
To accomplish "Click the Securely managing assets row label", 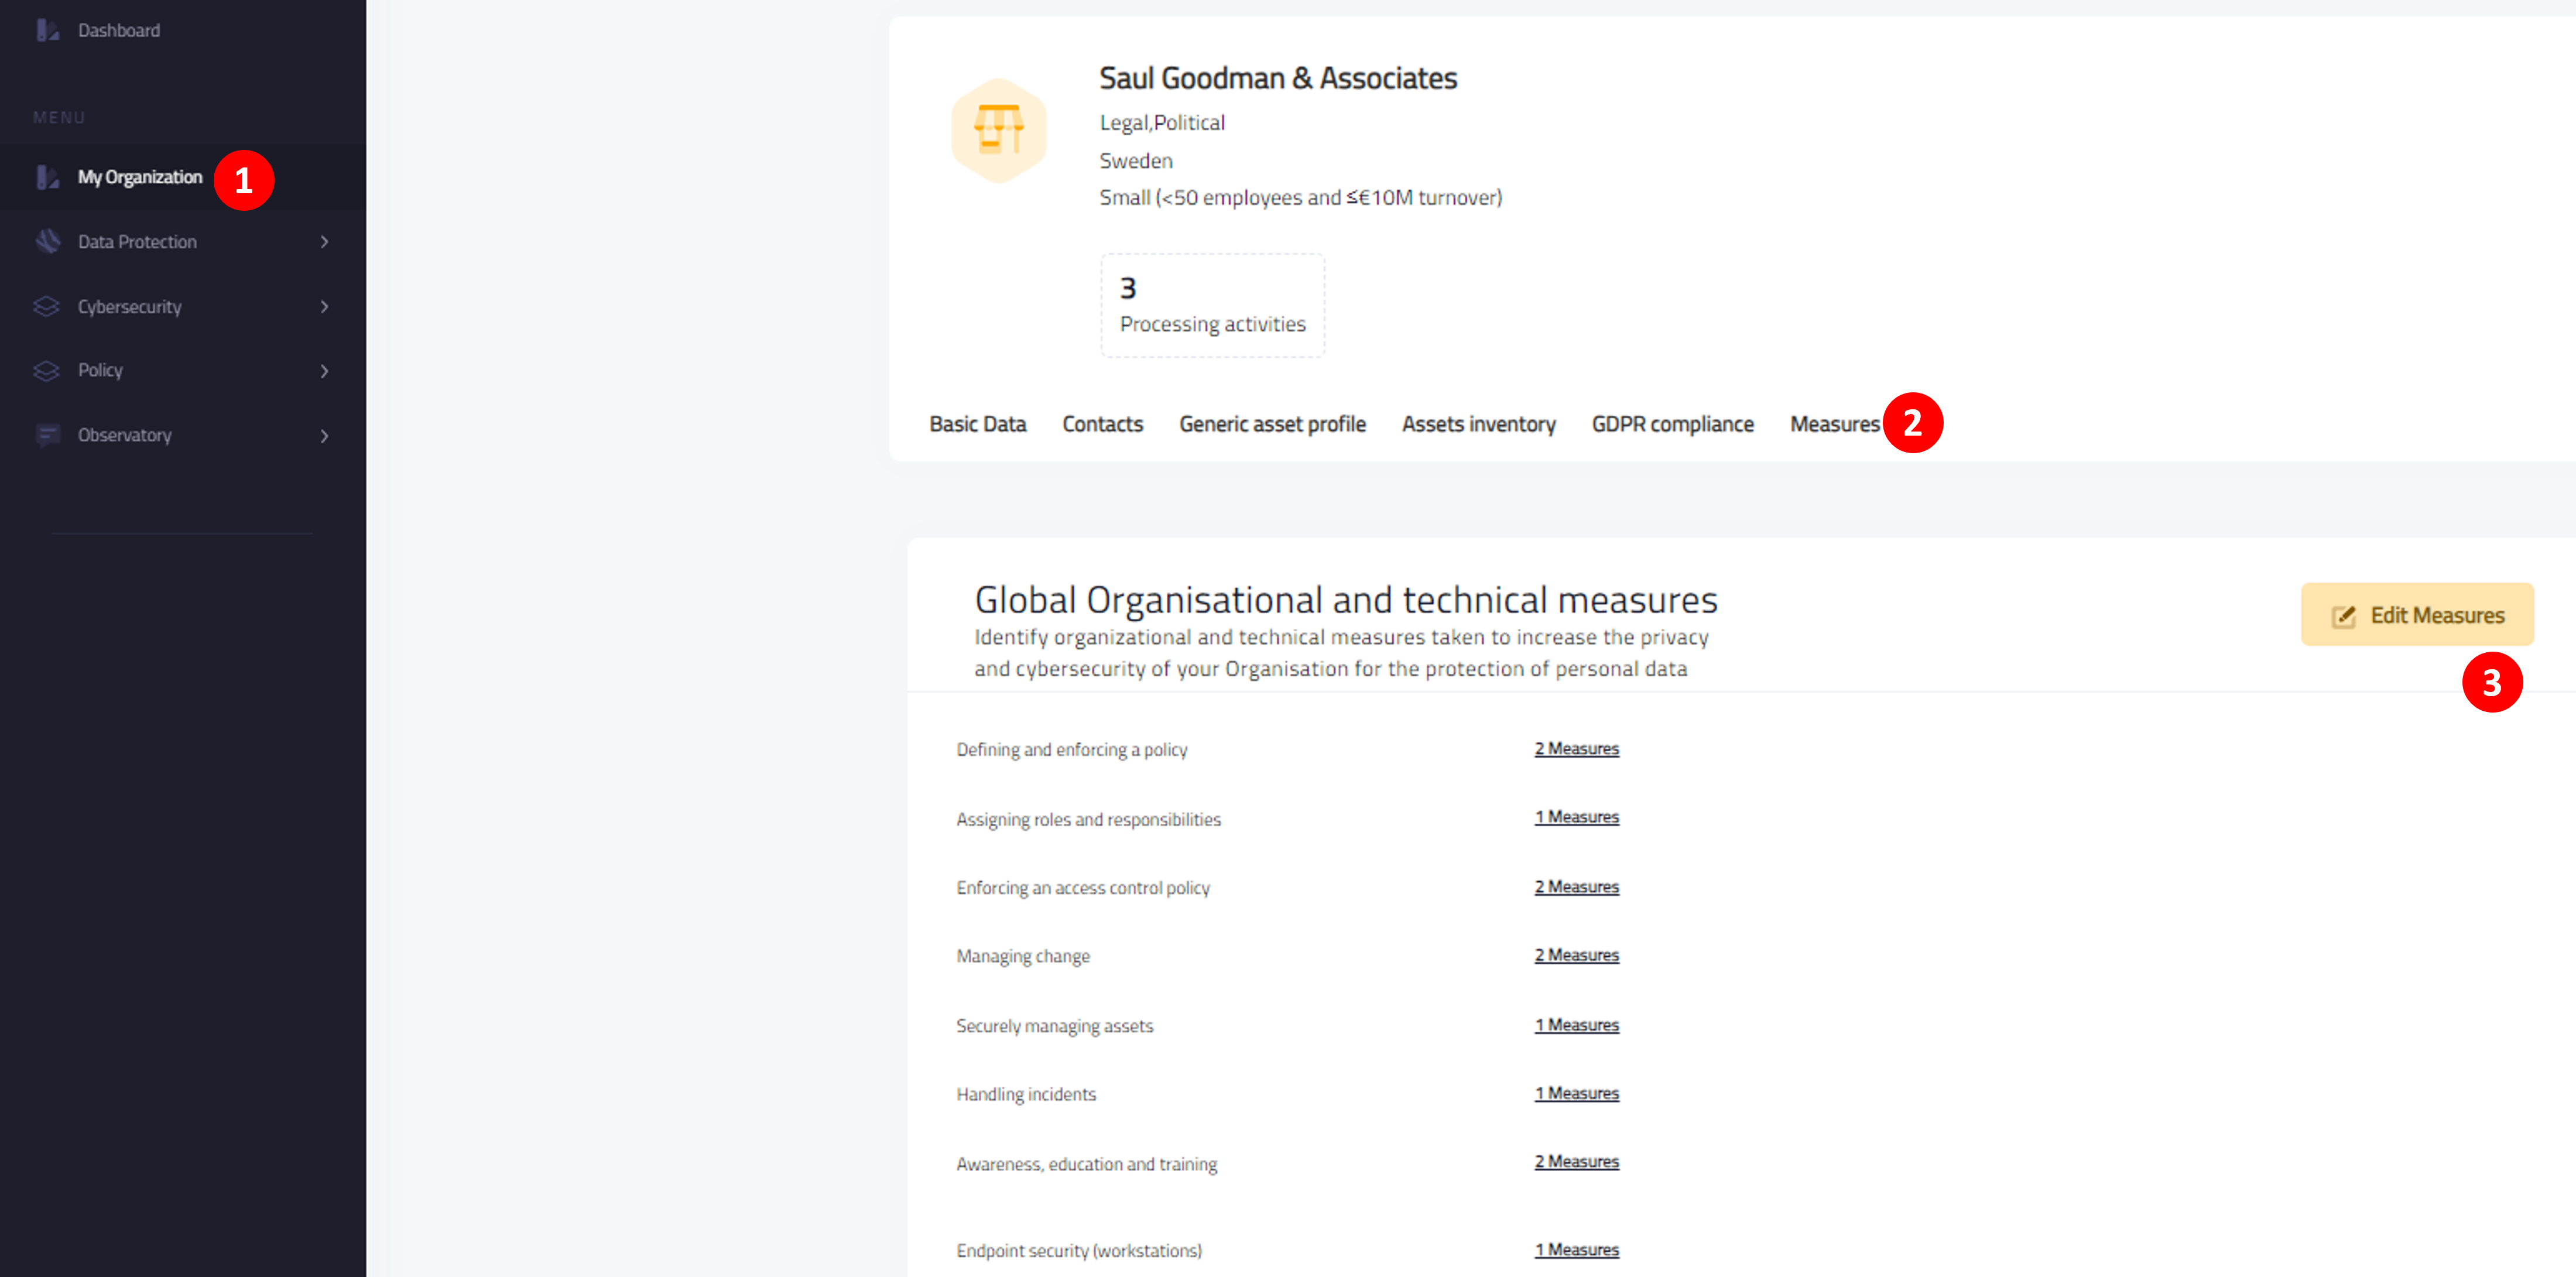I will coord(1055,1026).
